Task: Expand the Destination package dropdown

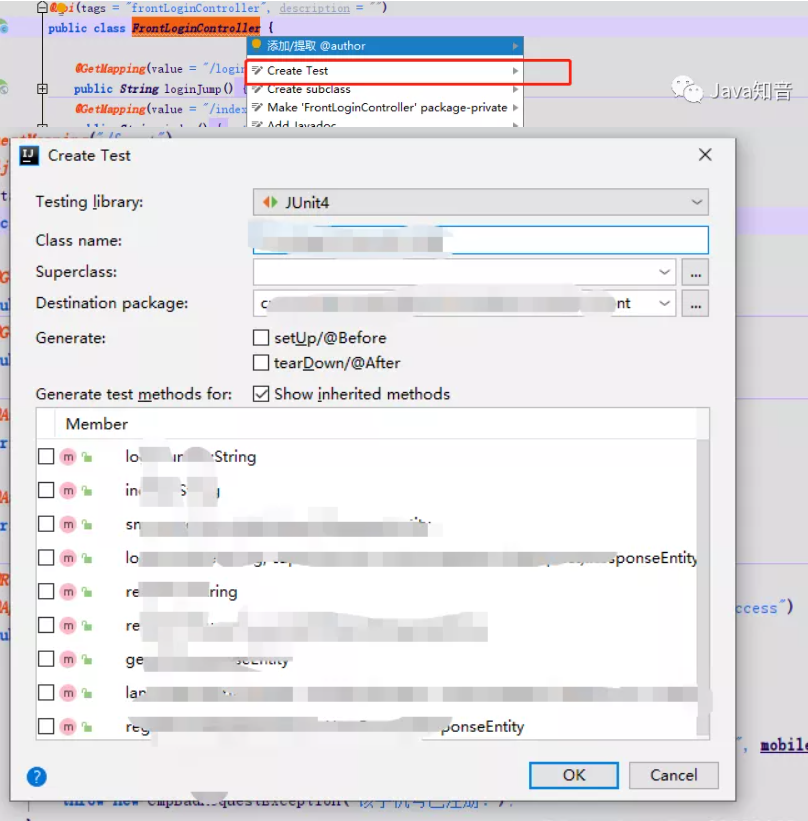Action: tap(664, 303)
